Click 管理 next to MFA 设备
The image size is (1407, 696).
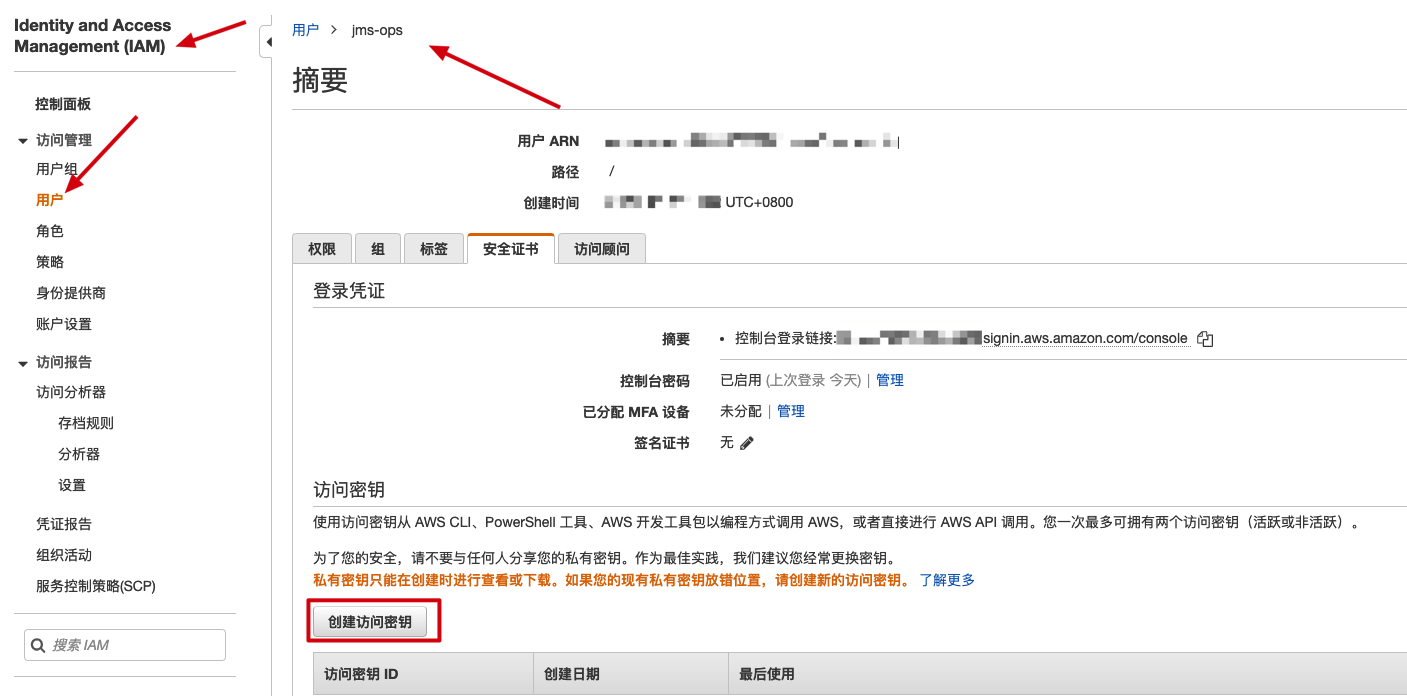791,411
